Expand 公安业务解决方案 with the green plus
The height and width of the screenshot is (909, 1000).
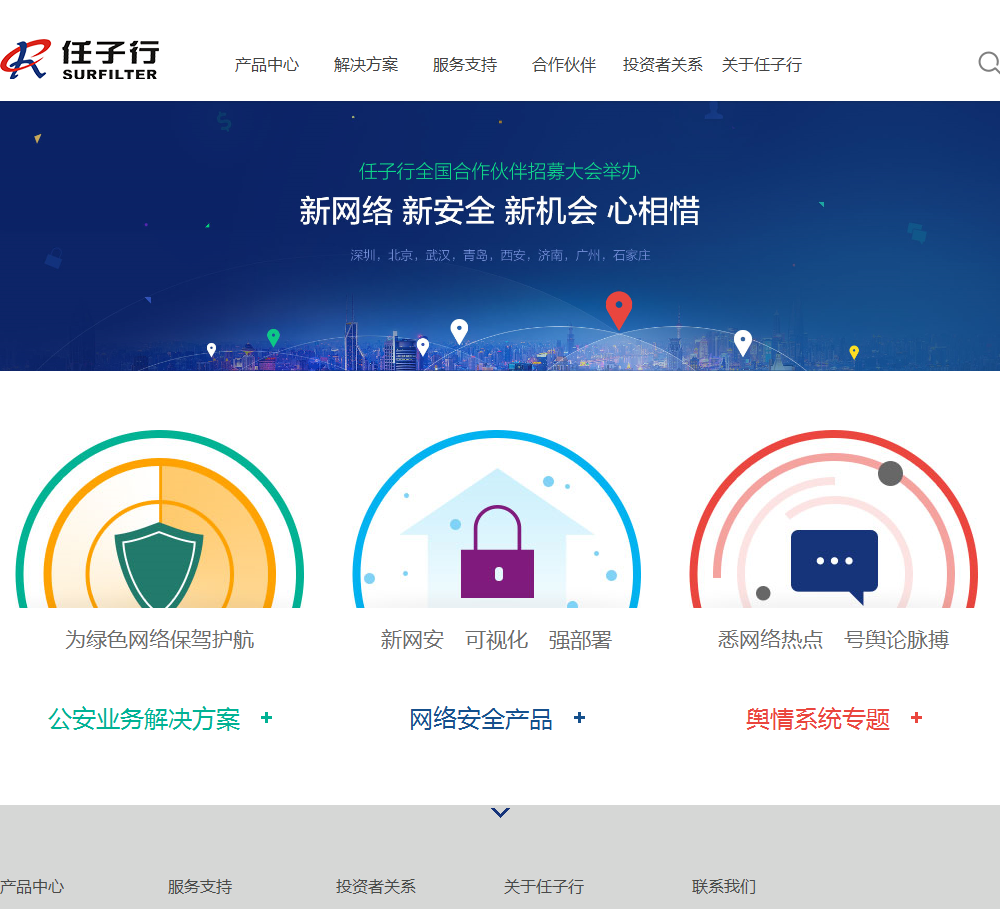(x=267, y=718)
